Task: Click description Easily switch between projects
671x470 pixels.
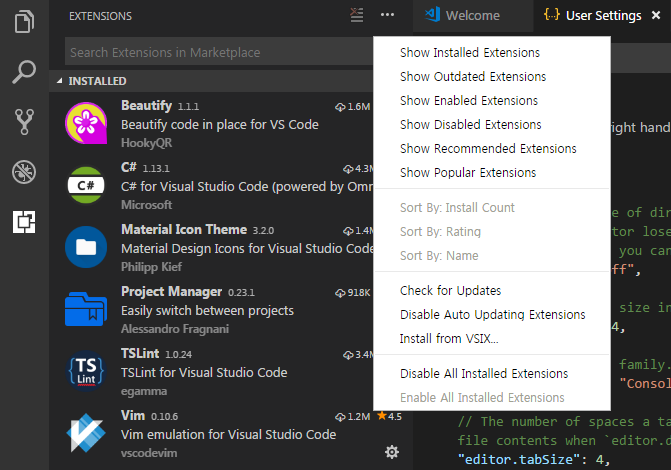Action: [208, 311]
